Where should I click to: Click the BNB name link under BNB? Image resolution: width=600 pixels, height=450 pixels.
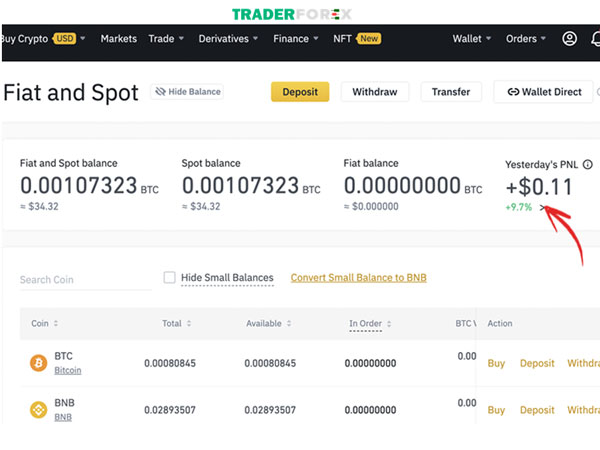63,417
